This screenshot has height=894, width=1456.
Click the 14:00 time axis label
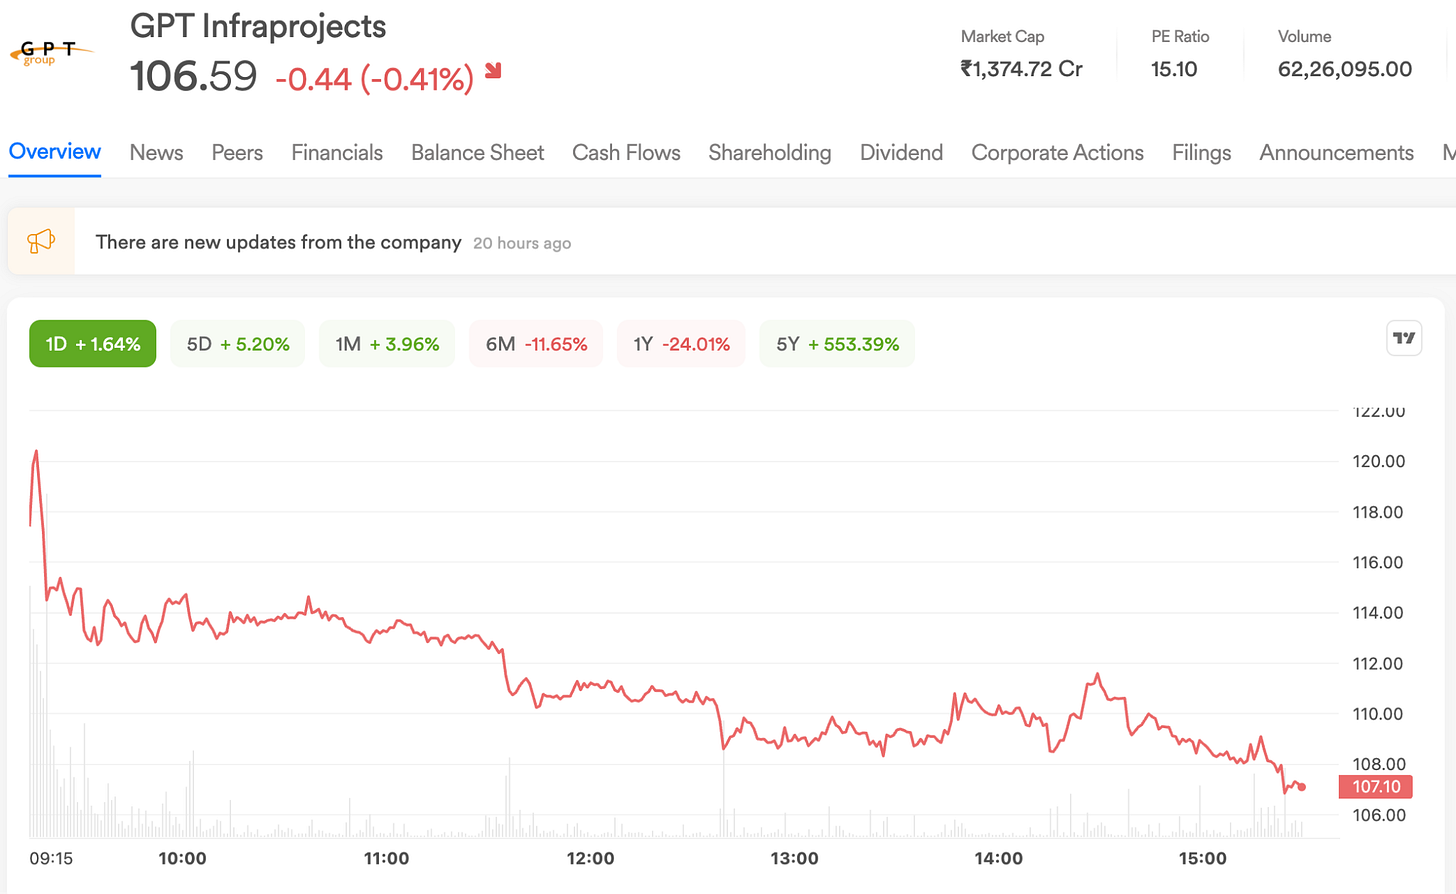[x=998, y=858]
